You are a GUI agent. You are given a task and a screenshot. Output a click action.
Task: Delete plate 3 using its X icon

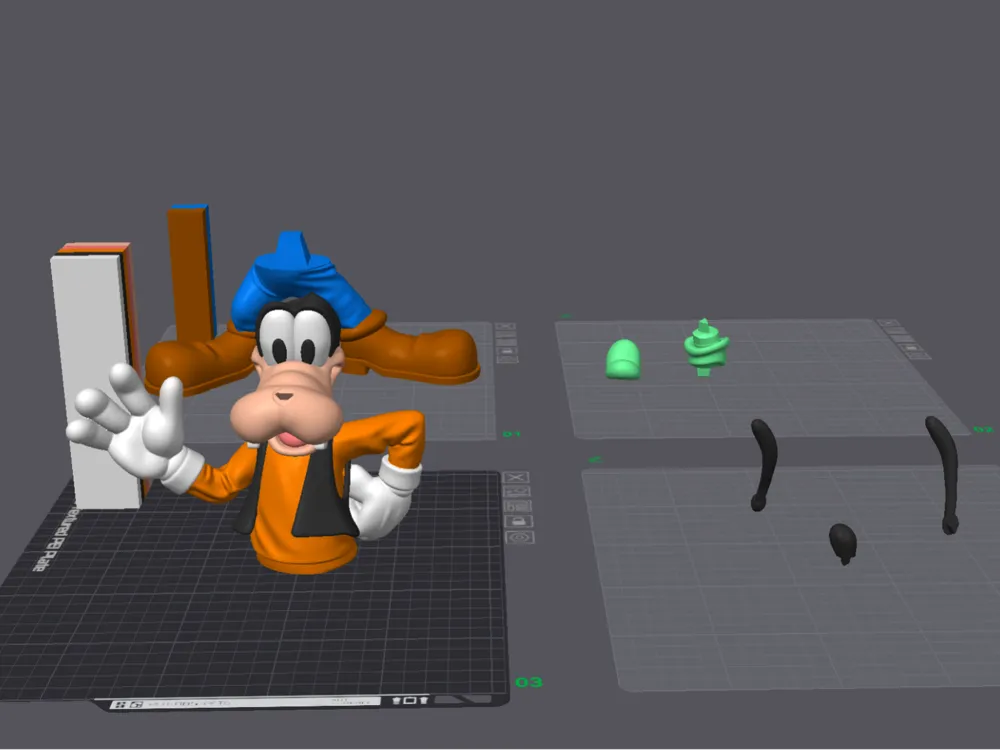[x=516, y=477]
